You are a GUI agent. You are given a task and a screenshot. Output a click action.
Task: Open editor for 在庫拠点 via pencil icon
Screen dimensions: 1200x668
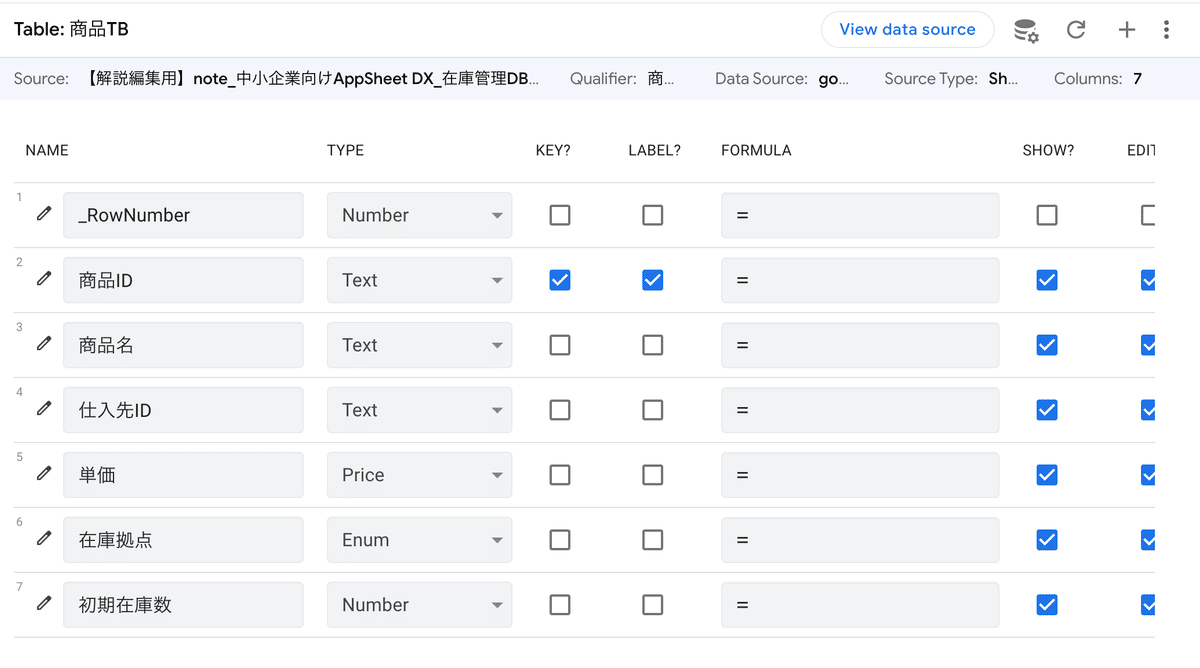pyautogui.click(x=44, y=539)
